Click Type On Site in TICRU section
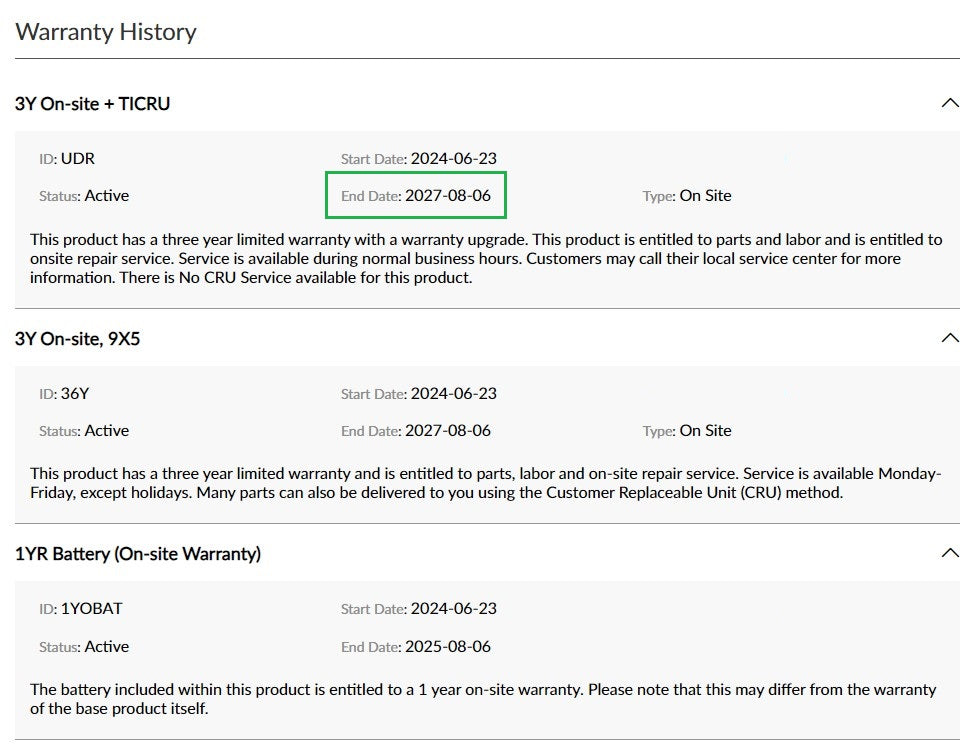This screenshot has width=976, height=750. pos(687,195)
